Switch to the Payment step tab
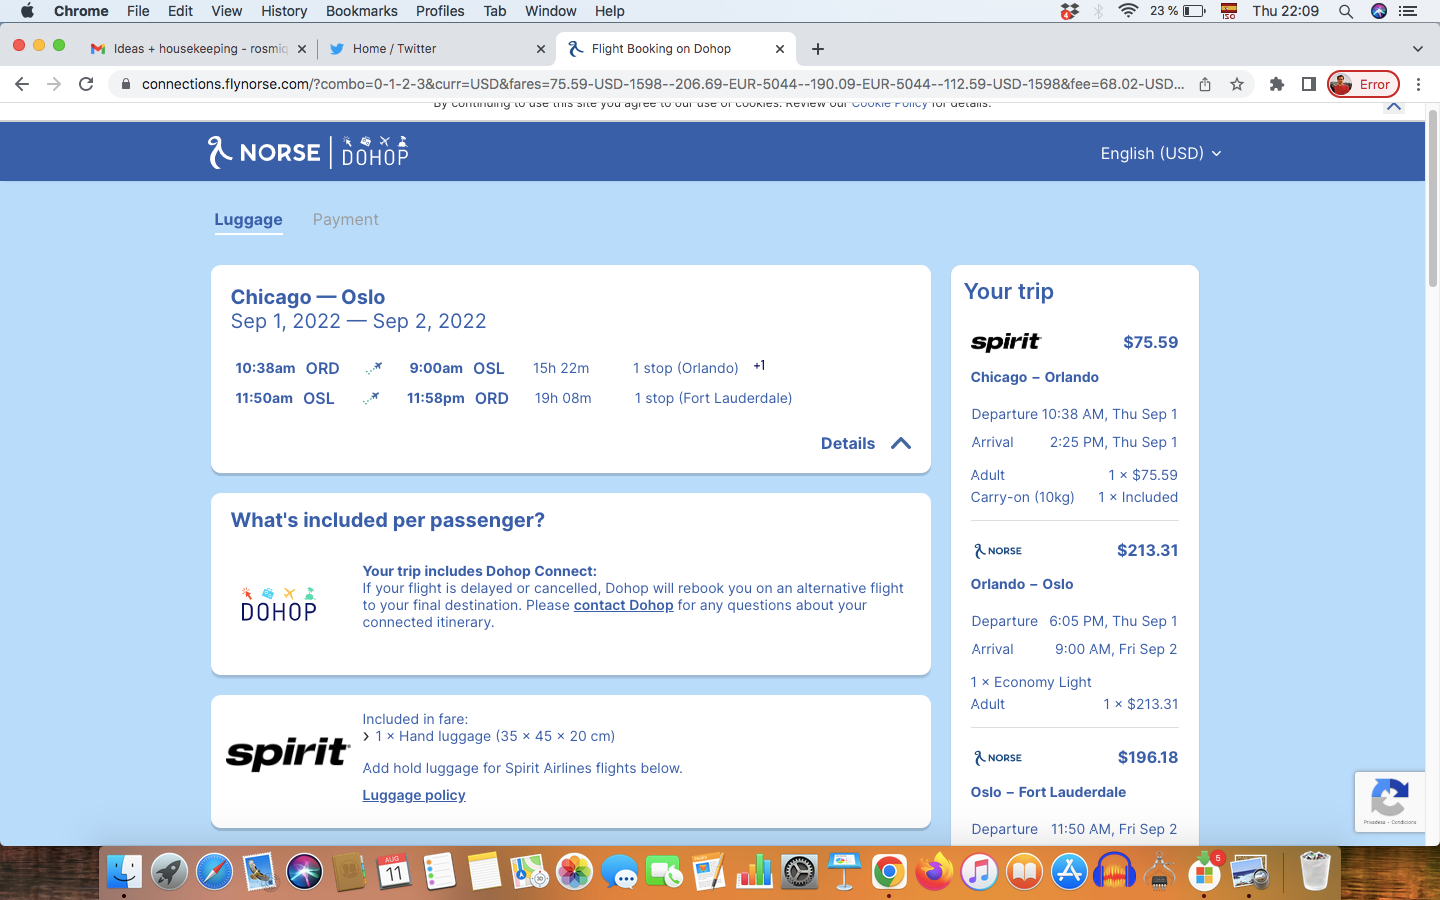 click(x=345, y=219)
